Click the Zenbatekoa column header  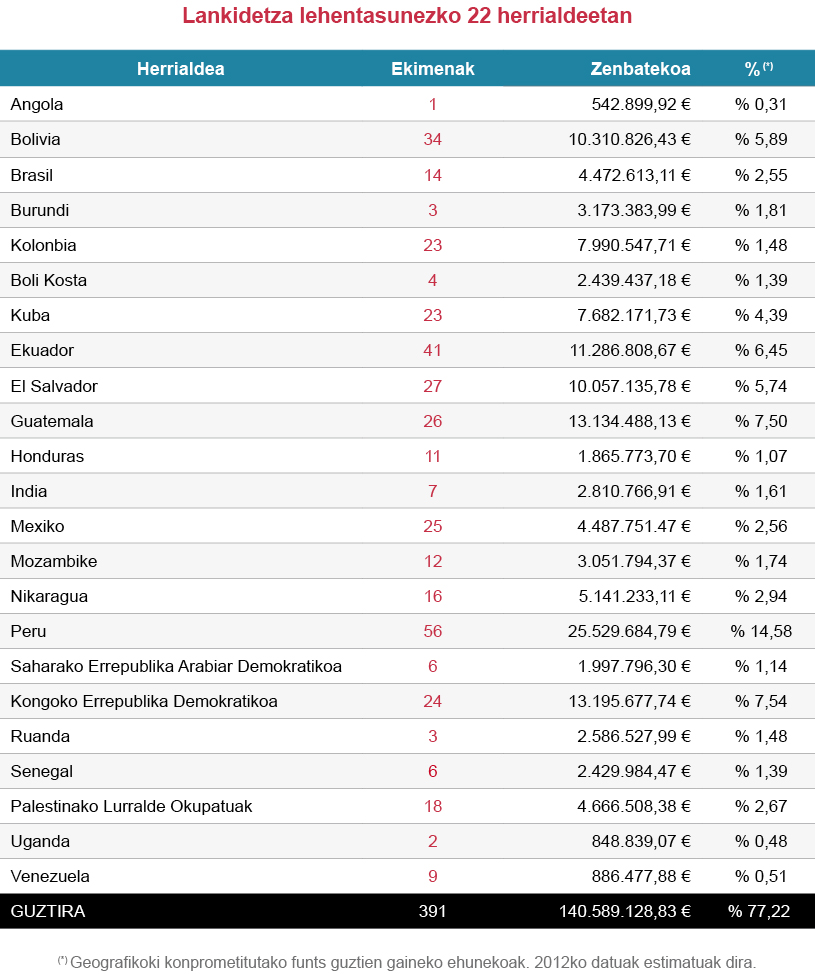(640, 69)
